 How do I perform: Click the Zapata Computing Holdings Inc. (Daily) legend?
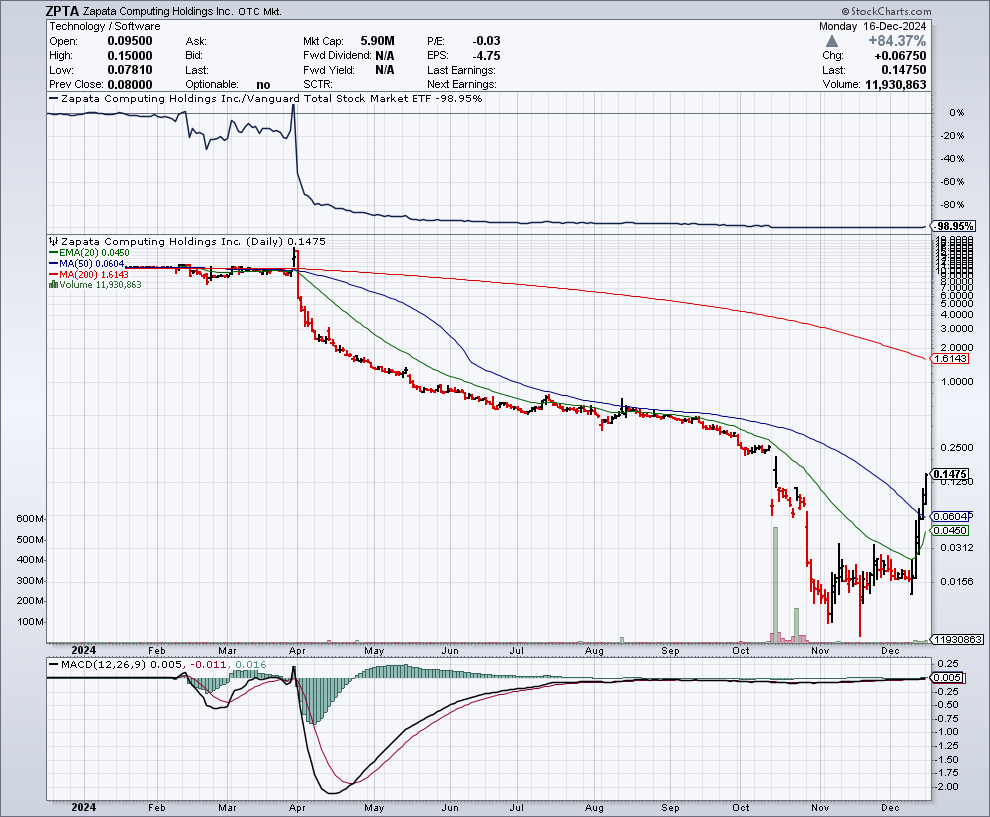point(187,241)
